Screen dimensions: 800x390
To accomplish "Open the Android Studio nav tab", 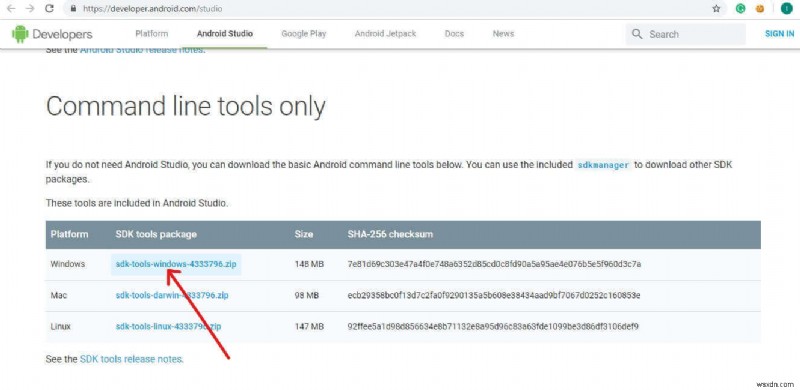I will click(x=225, y=34).
